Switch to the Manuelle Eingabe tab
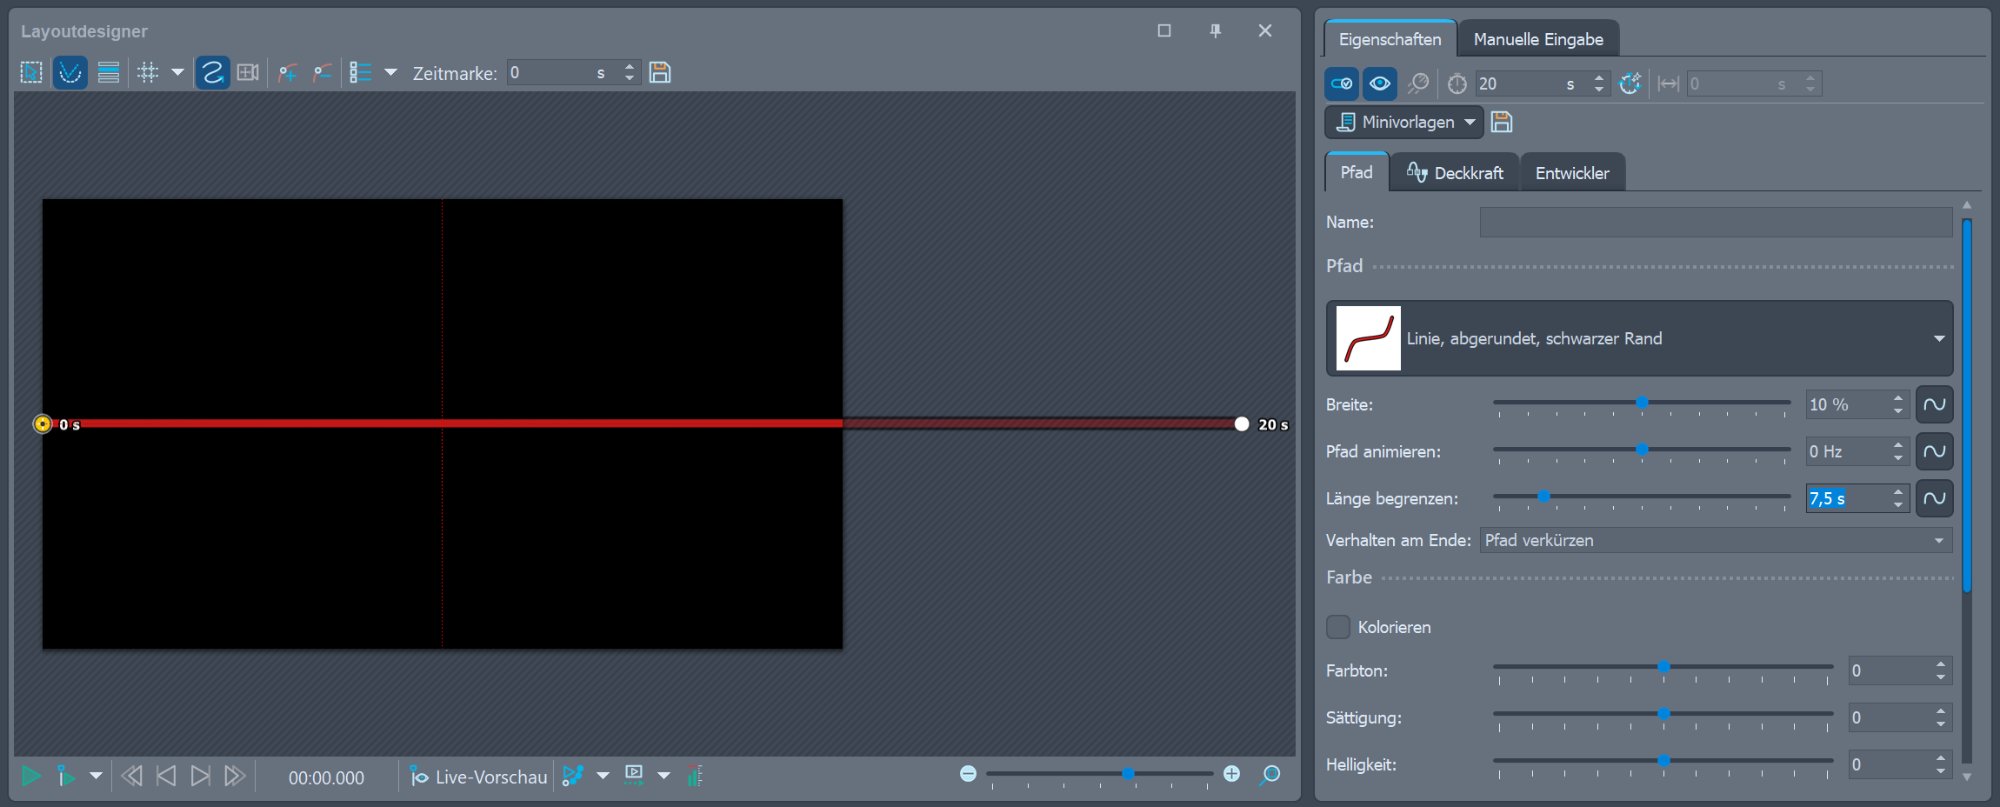 (x=1538, y=40)
